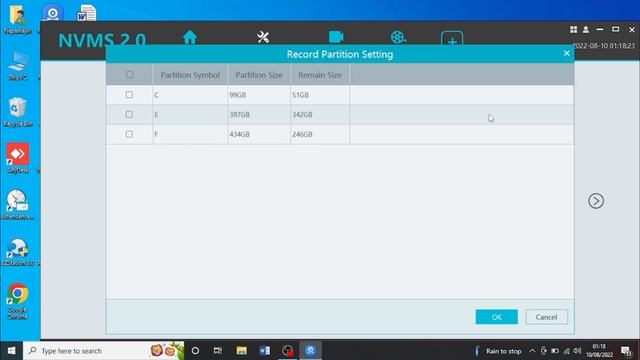This screenshot has height=360, width=640.
Task: Close the Record Partition Setting dialog
Action: pos(567,53)
